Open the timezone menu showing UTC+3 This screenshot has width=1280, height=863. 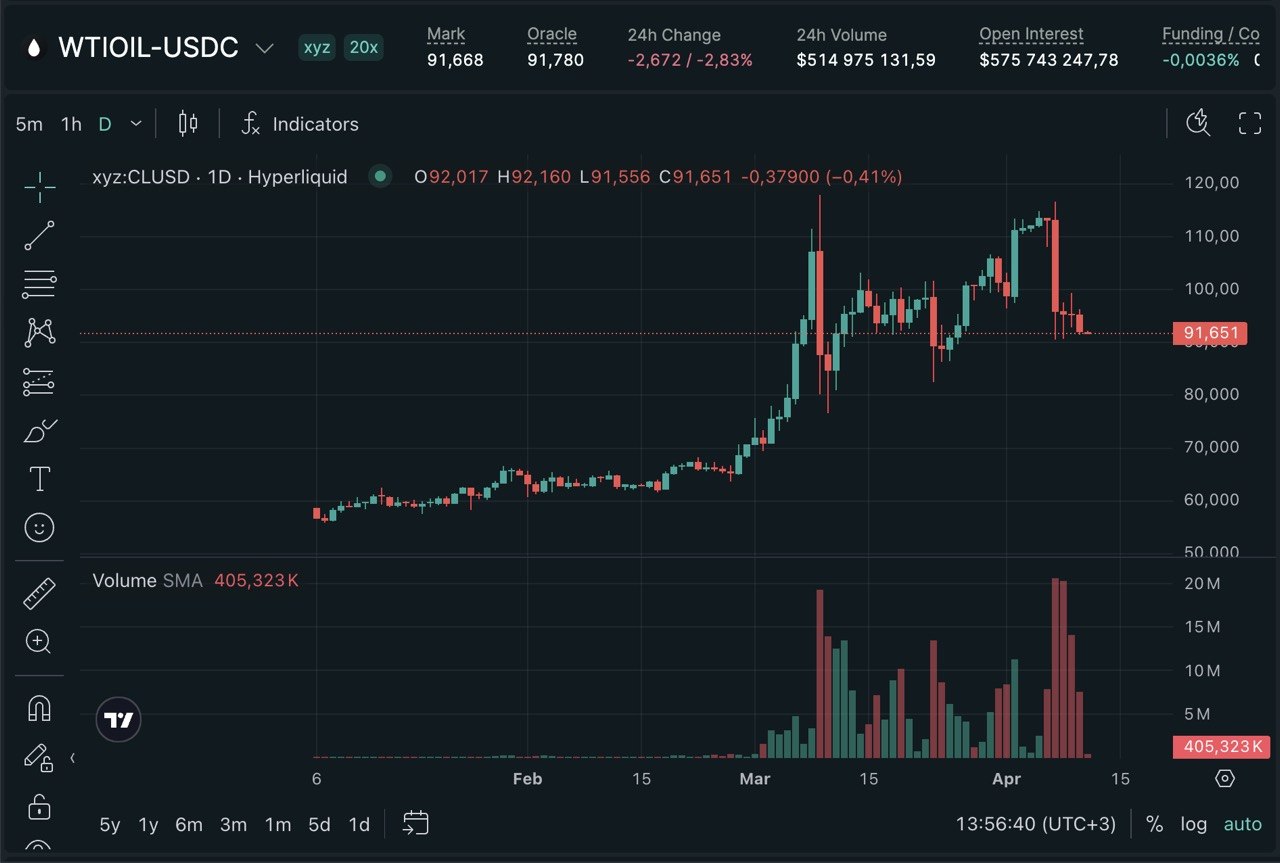click(x=1036, y=824)
